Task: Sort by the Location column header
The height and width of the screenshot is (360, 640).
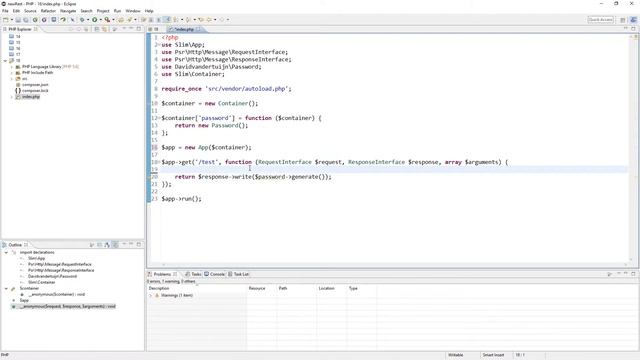Action: tap(331, 288)
